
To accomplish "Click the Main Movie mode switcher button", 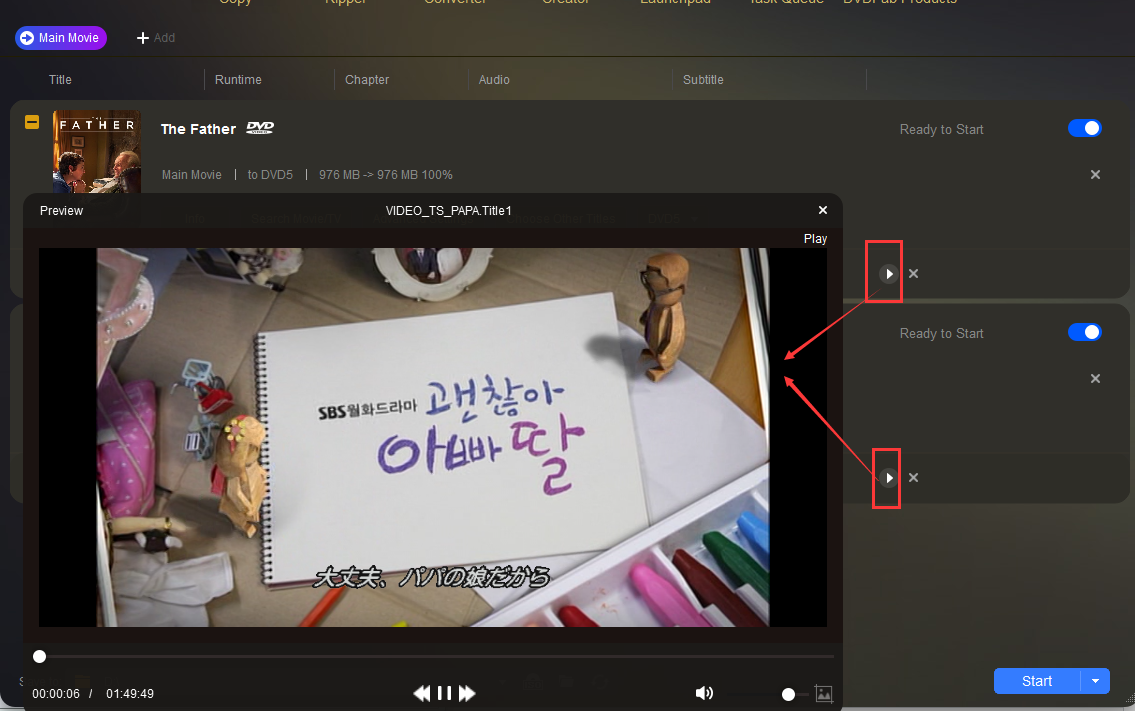I will pos(61,38).
